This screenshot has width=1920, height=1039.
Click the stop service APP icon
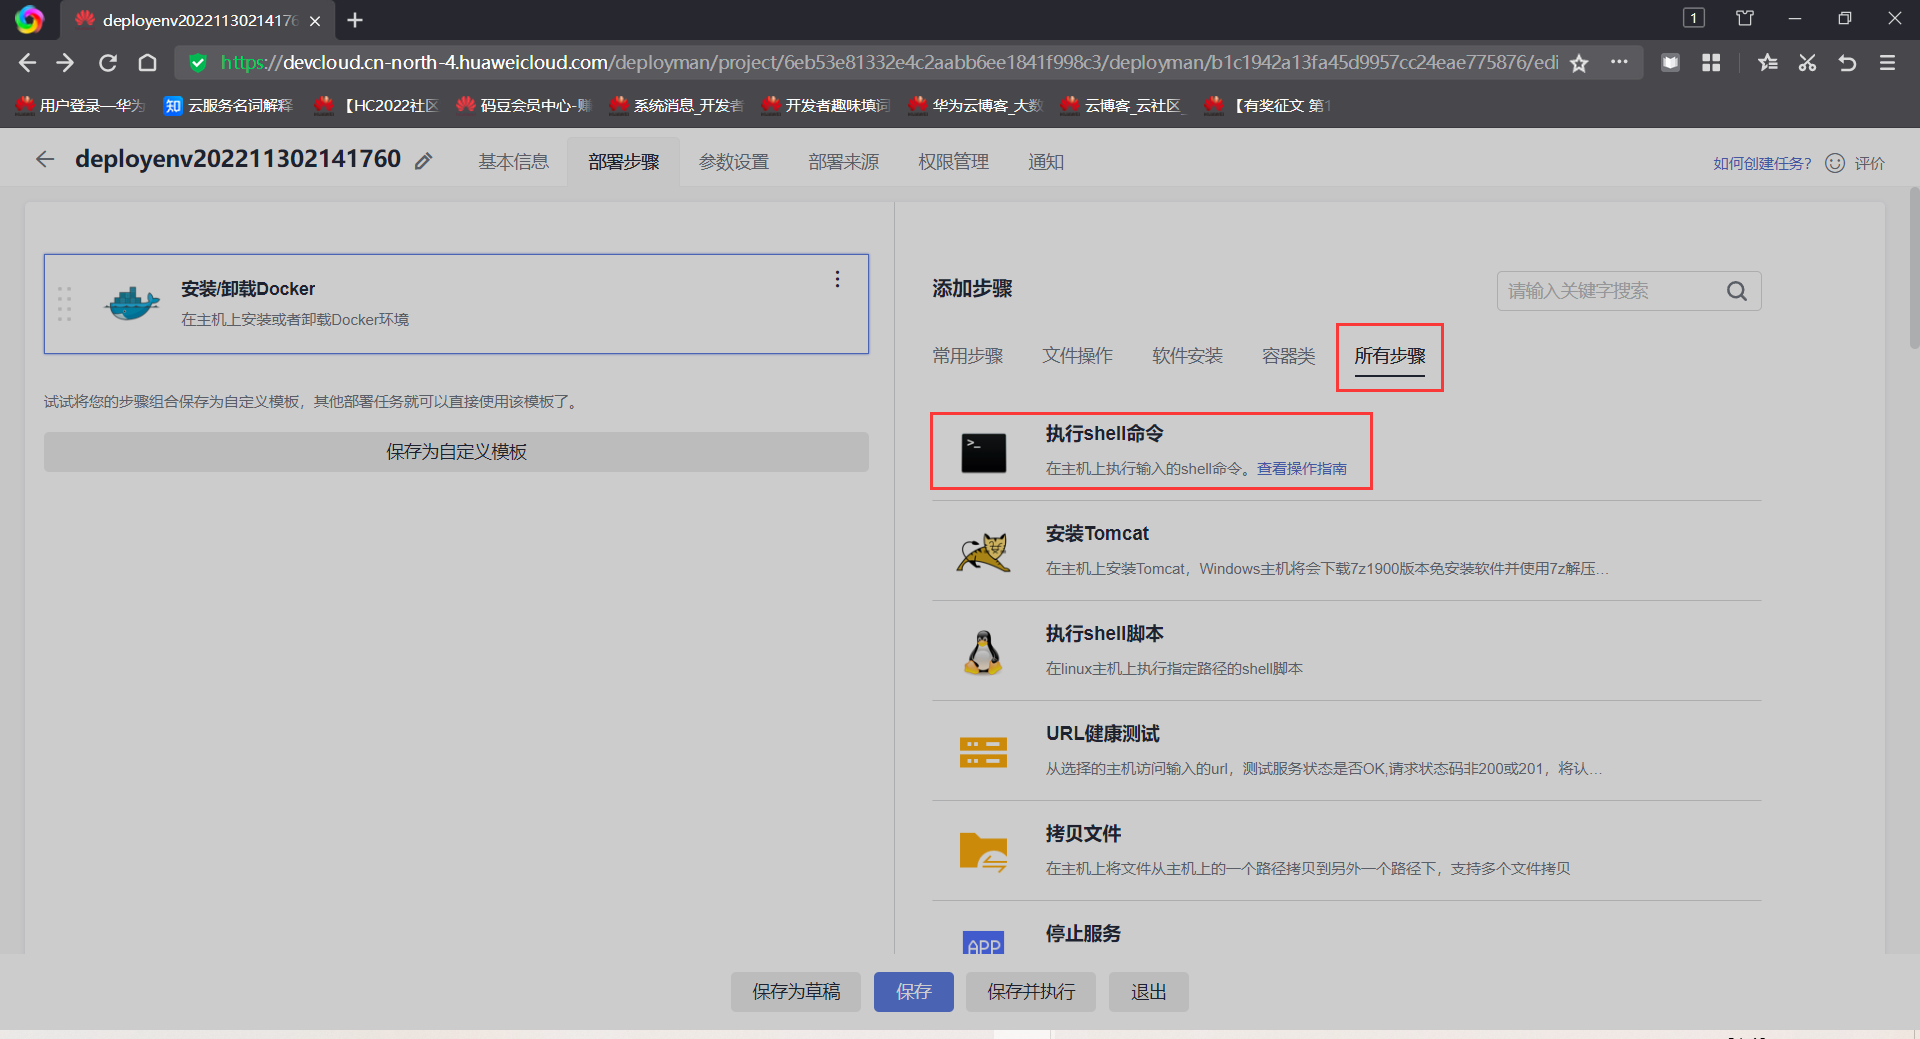[x=983, y=943]
